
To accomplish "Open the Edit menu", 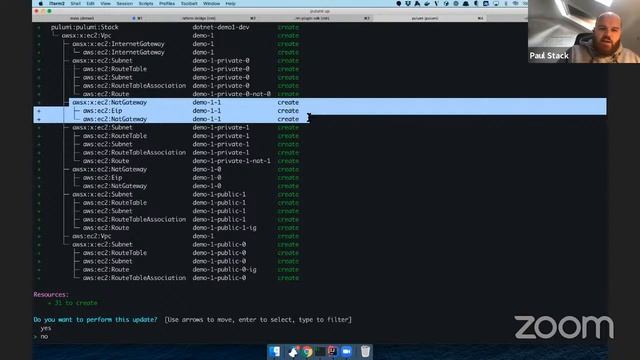I will pyautogui.click(x=90, y=4).
